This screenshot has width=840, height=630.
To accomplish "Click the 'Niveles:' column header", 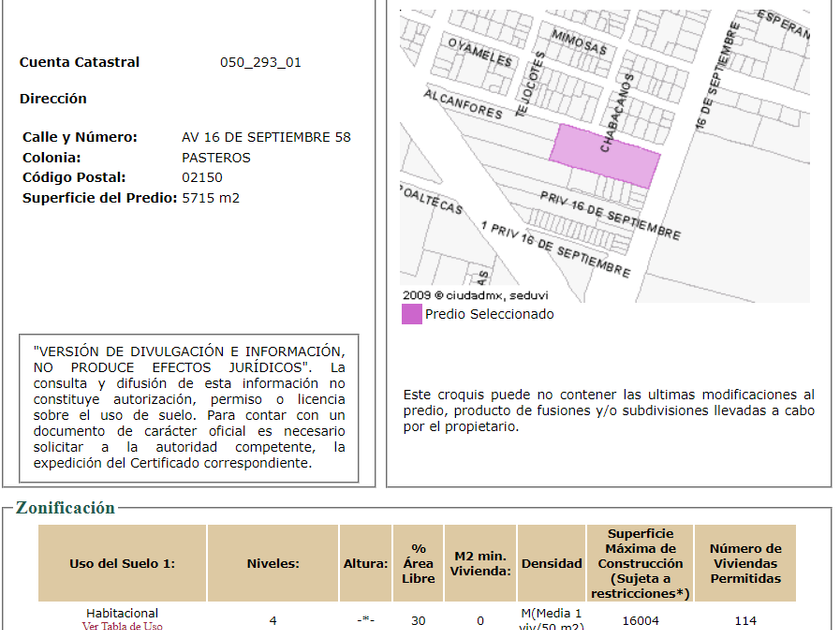I will [273, 564].
